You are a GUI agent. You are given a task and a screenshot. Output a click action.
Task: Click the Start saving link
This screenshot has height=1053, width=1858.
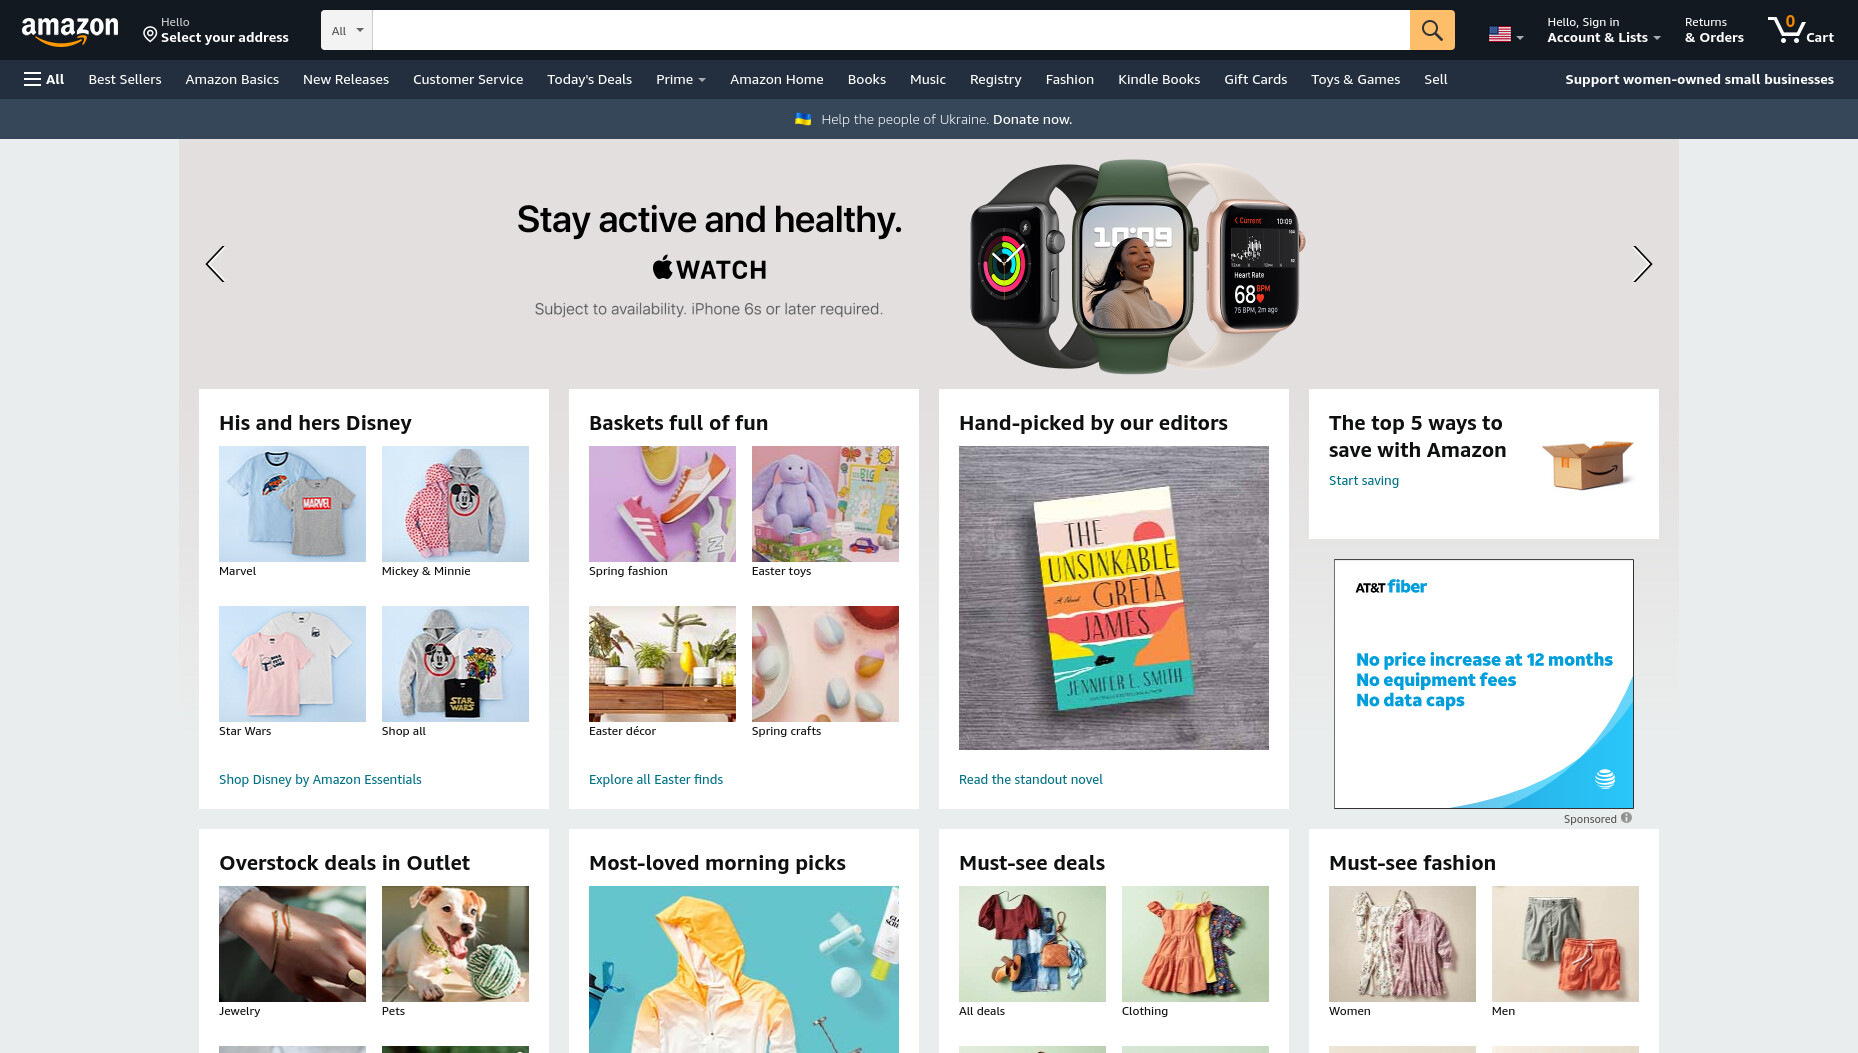1364,480
